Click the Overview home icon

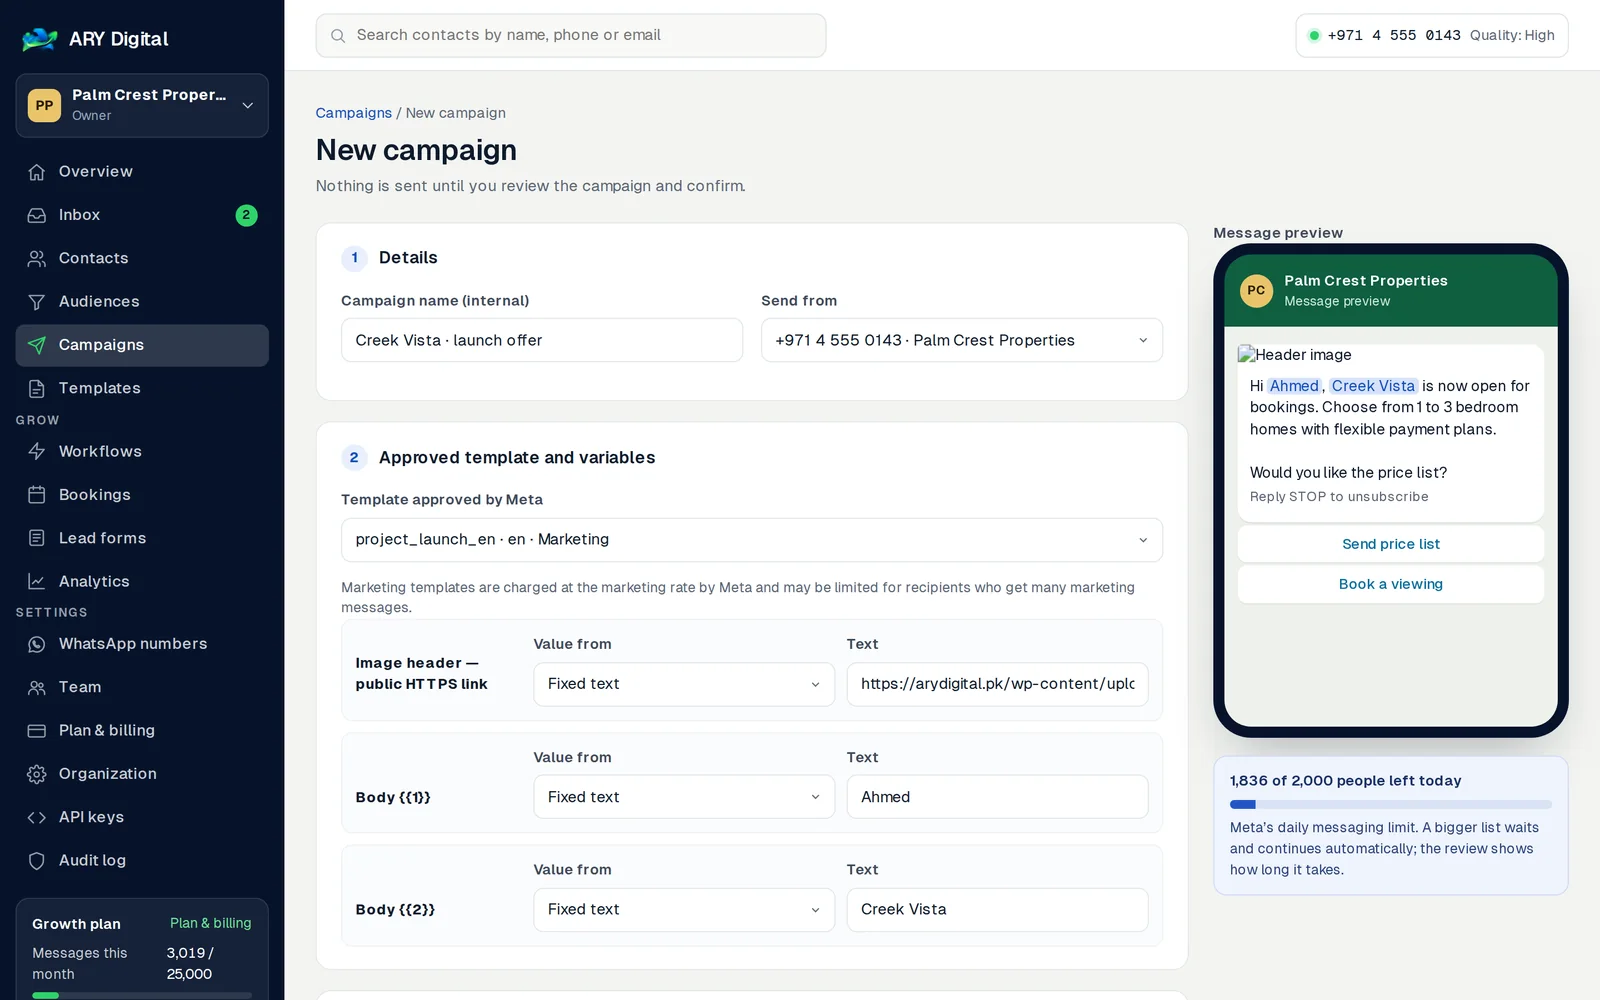click(37, 172)
